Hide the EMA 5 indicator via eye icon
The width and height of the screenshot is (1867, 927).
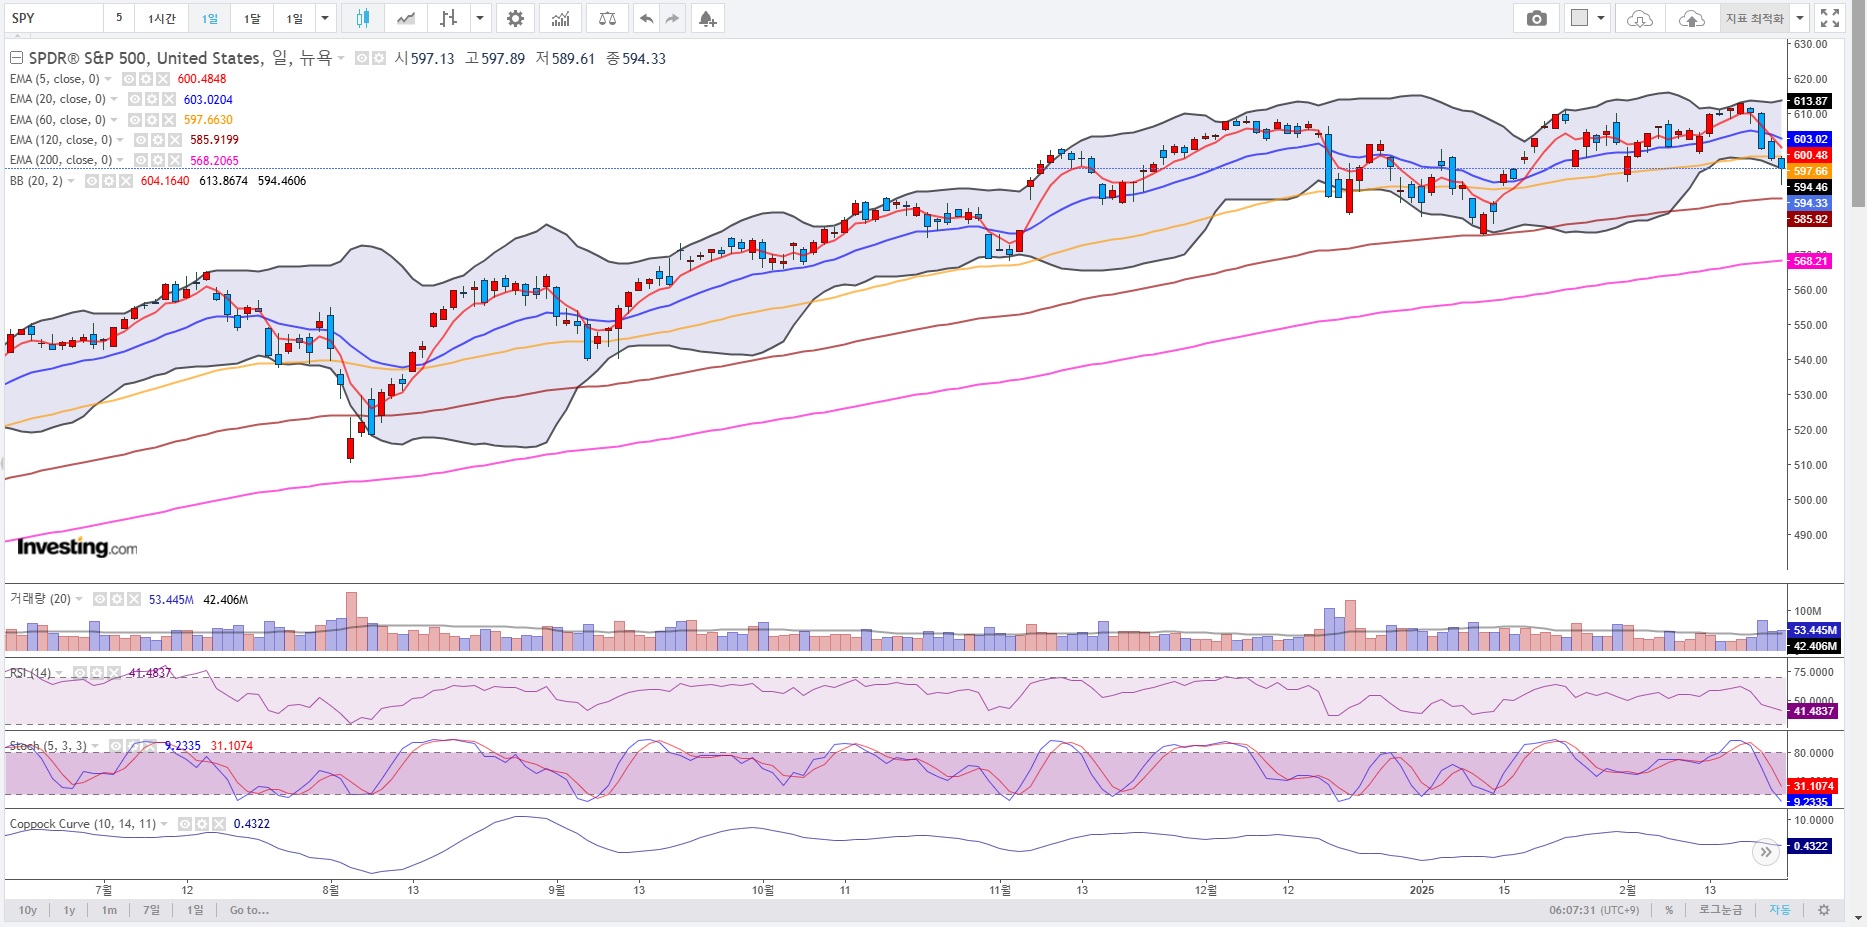(x=128, y=79)
